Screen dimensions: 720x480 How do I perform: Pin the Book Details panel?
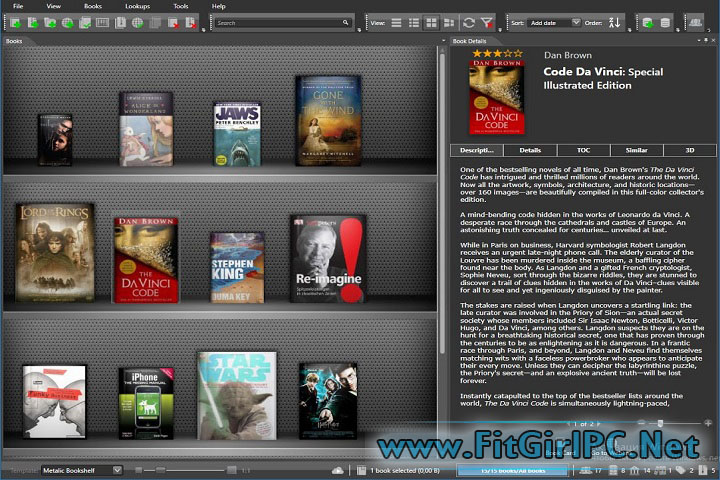tap(708, 41)
